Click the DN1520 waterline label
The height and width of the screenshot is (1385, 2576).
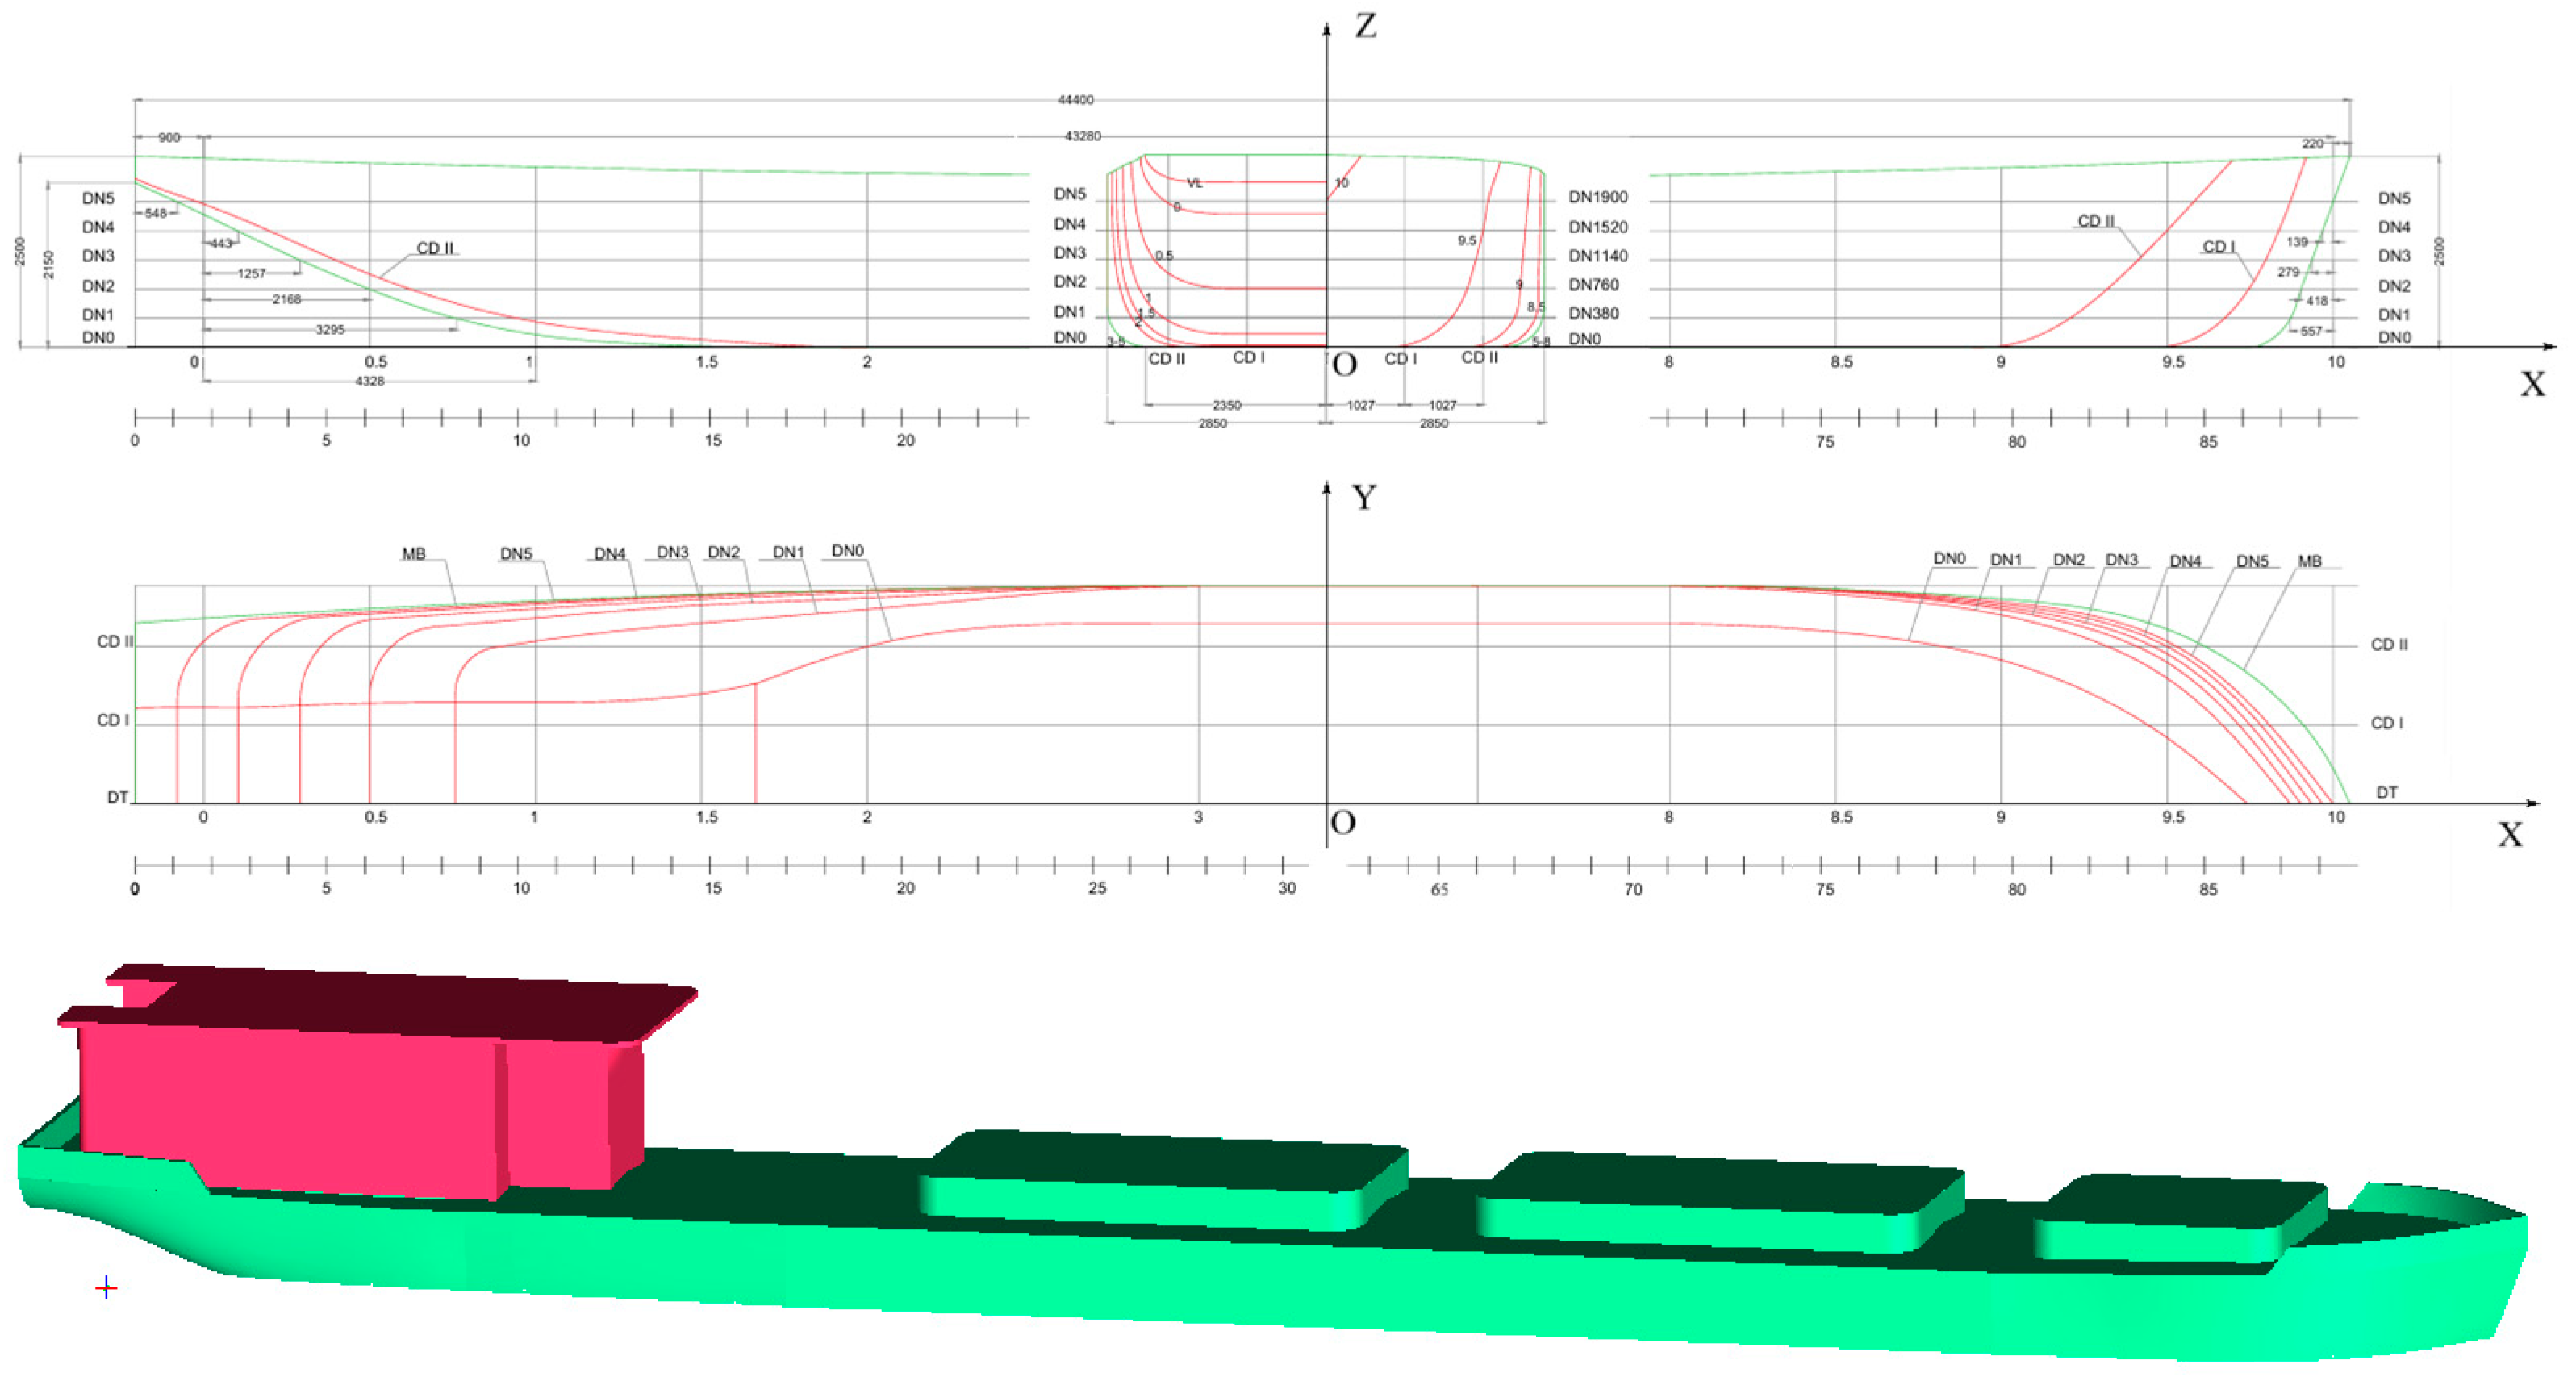(x=1597, y=227)
